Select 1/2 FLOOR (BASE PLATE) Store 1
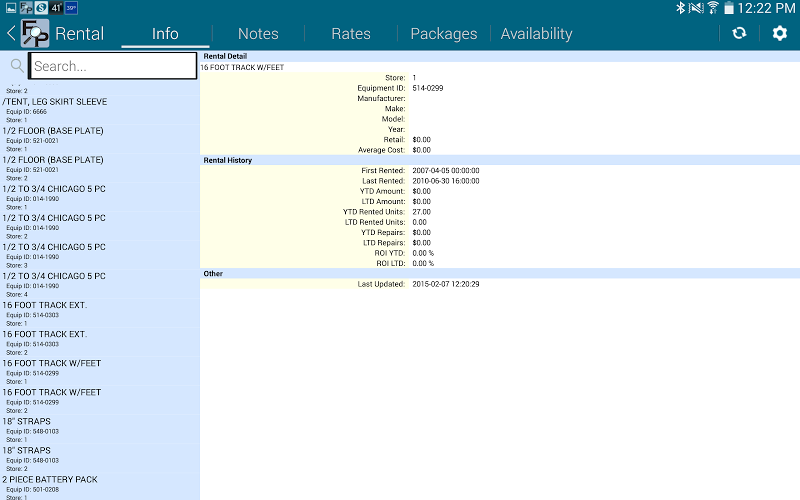 coord(99,139)
